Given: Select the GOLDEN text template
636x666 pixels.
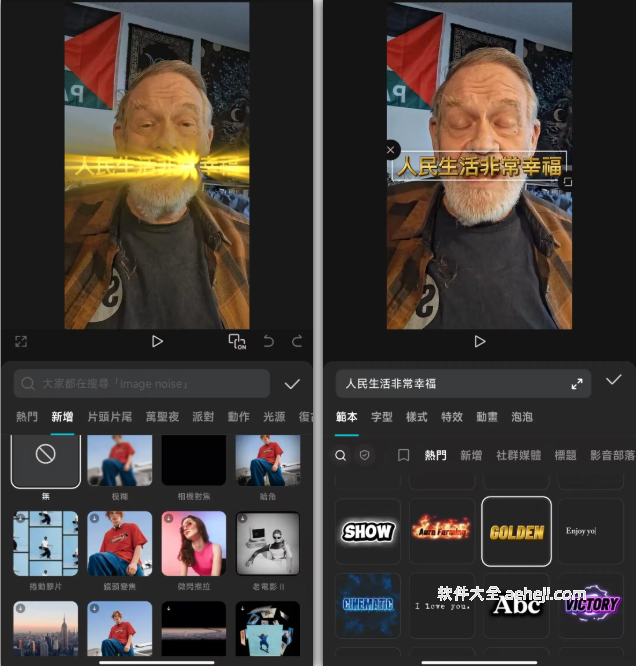Looking at the screenshot, I should click(x=516, y=532).
